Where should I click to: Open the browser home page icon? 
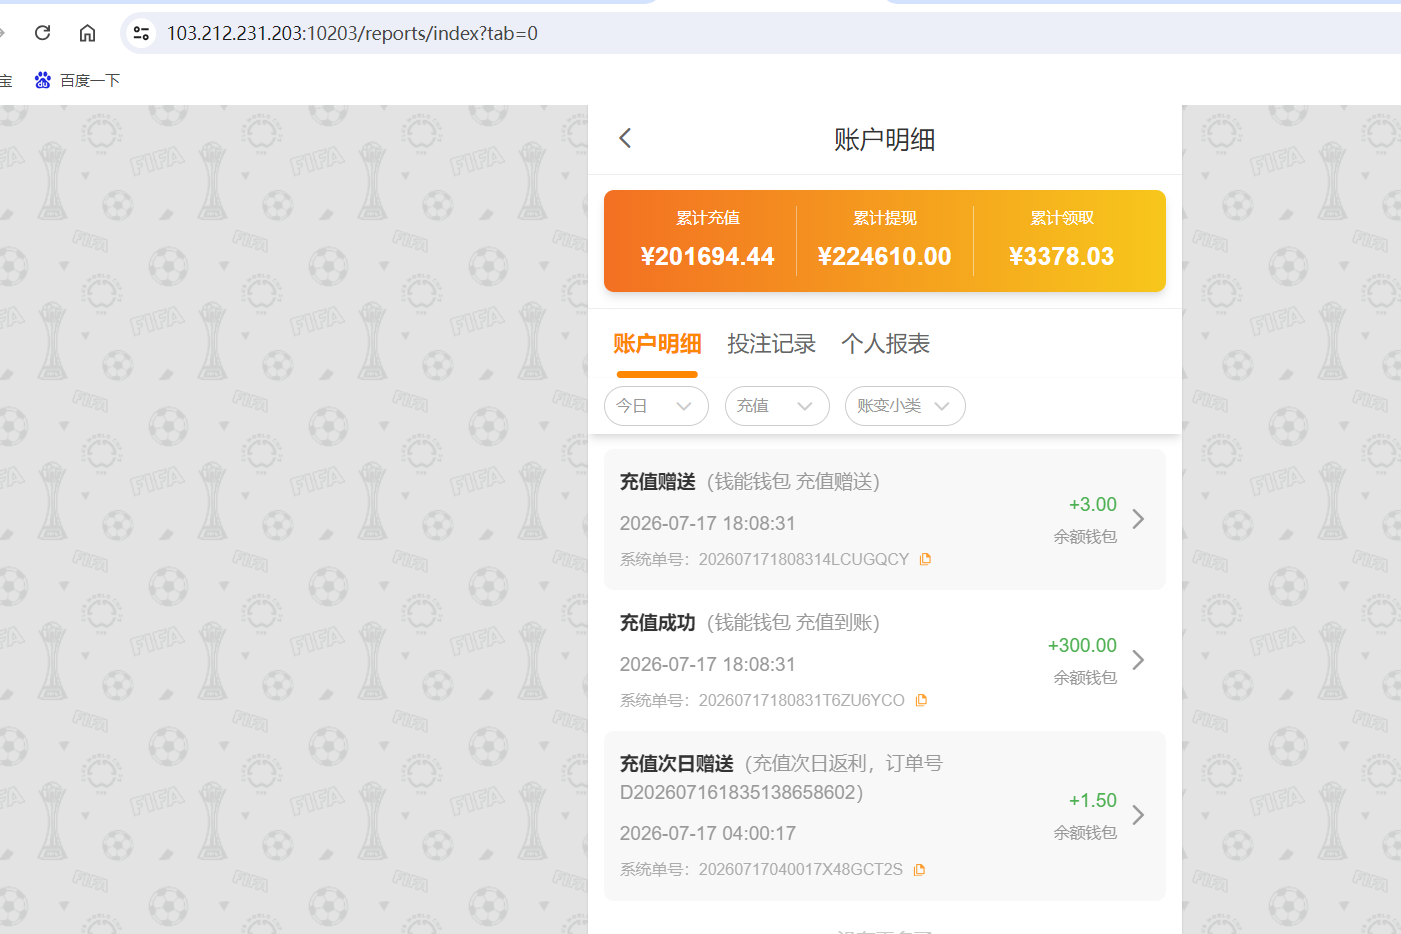click(88, 33)
